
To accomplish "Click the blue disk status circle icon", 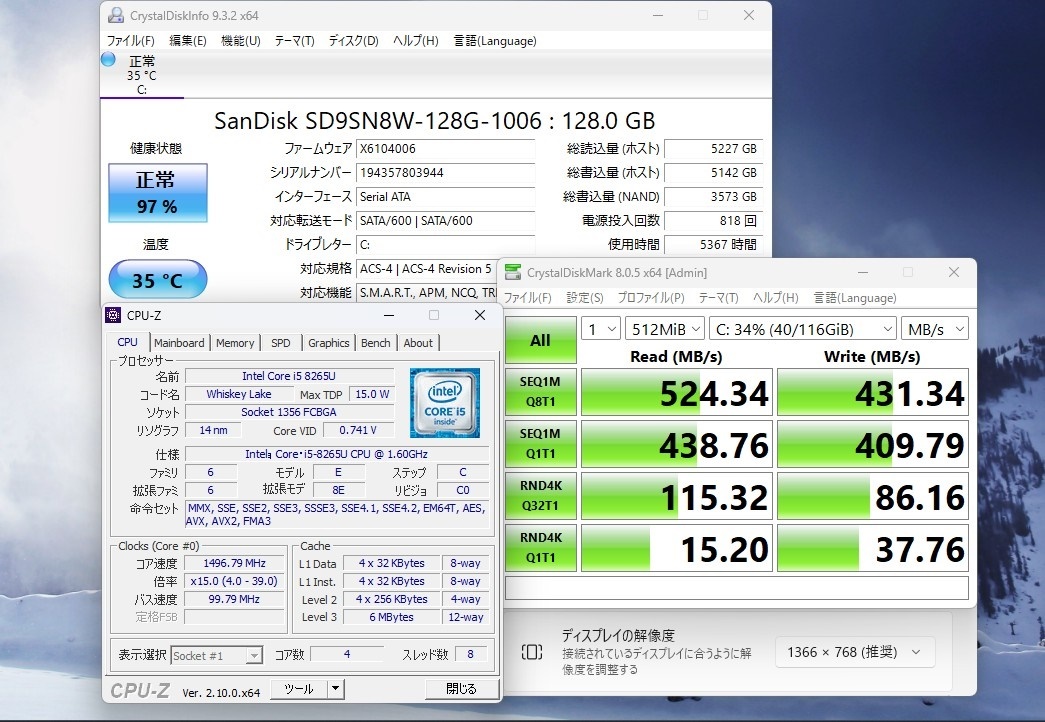I will [x=108, y=59].
